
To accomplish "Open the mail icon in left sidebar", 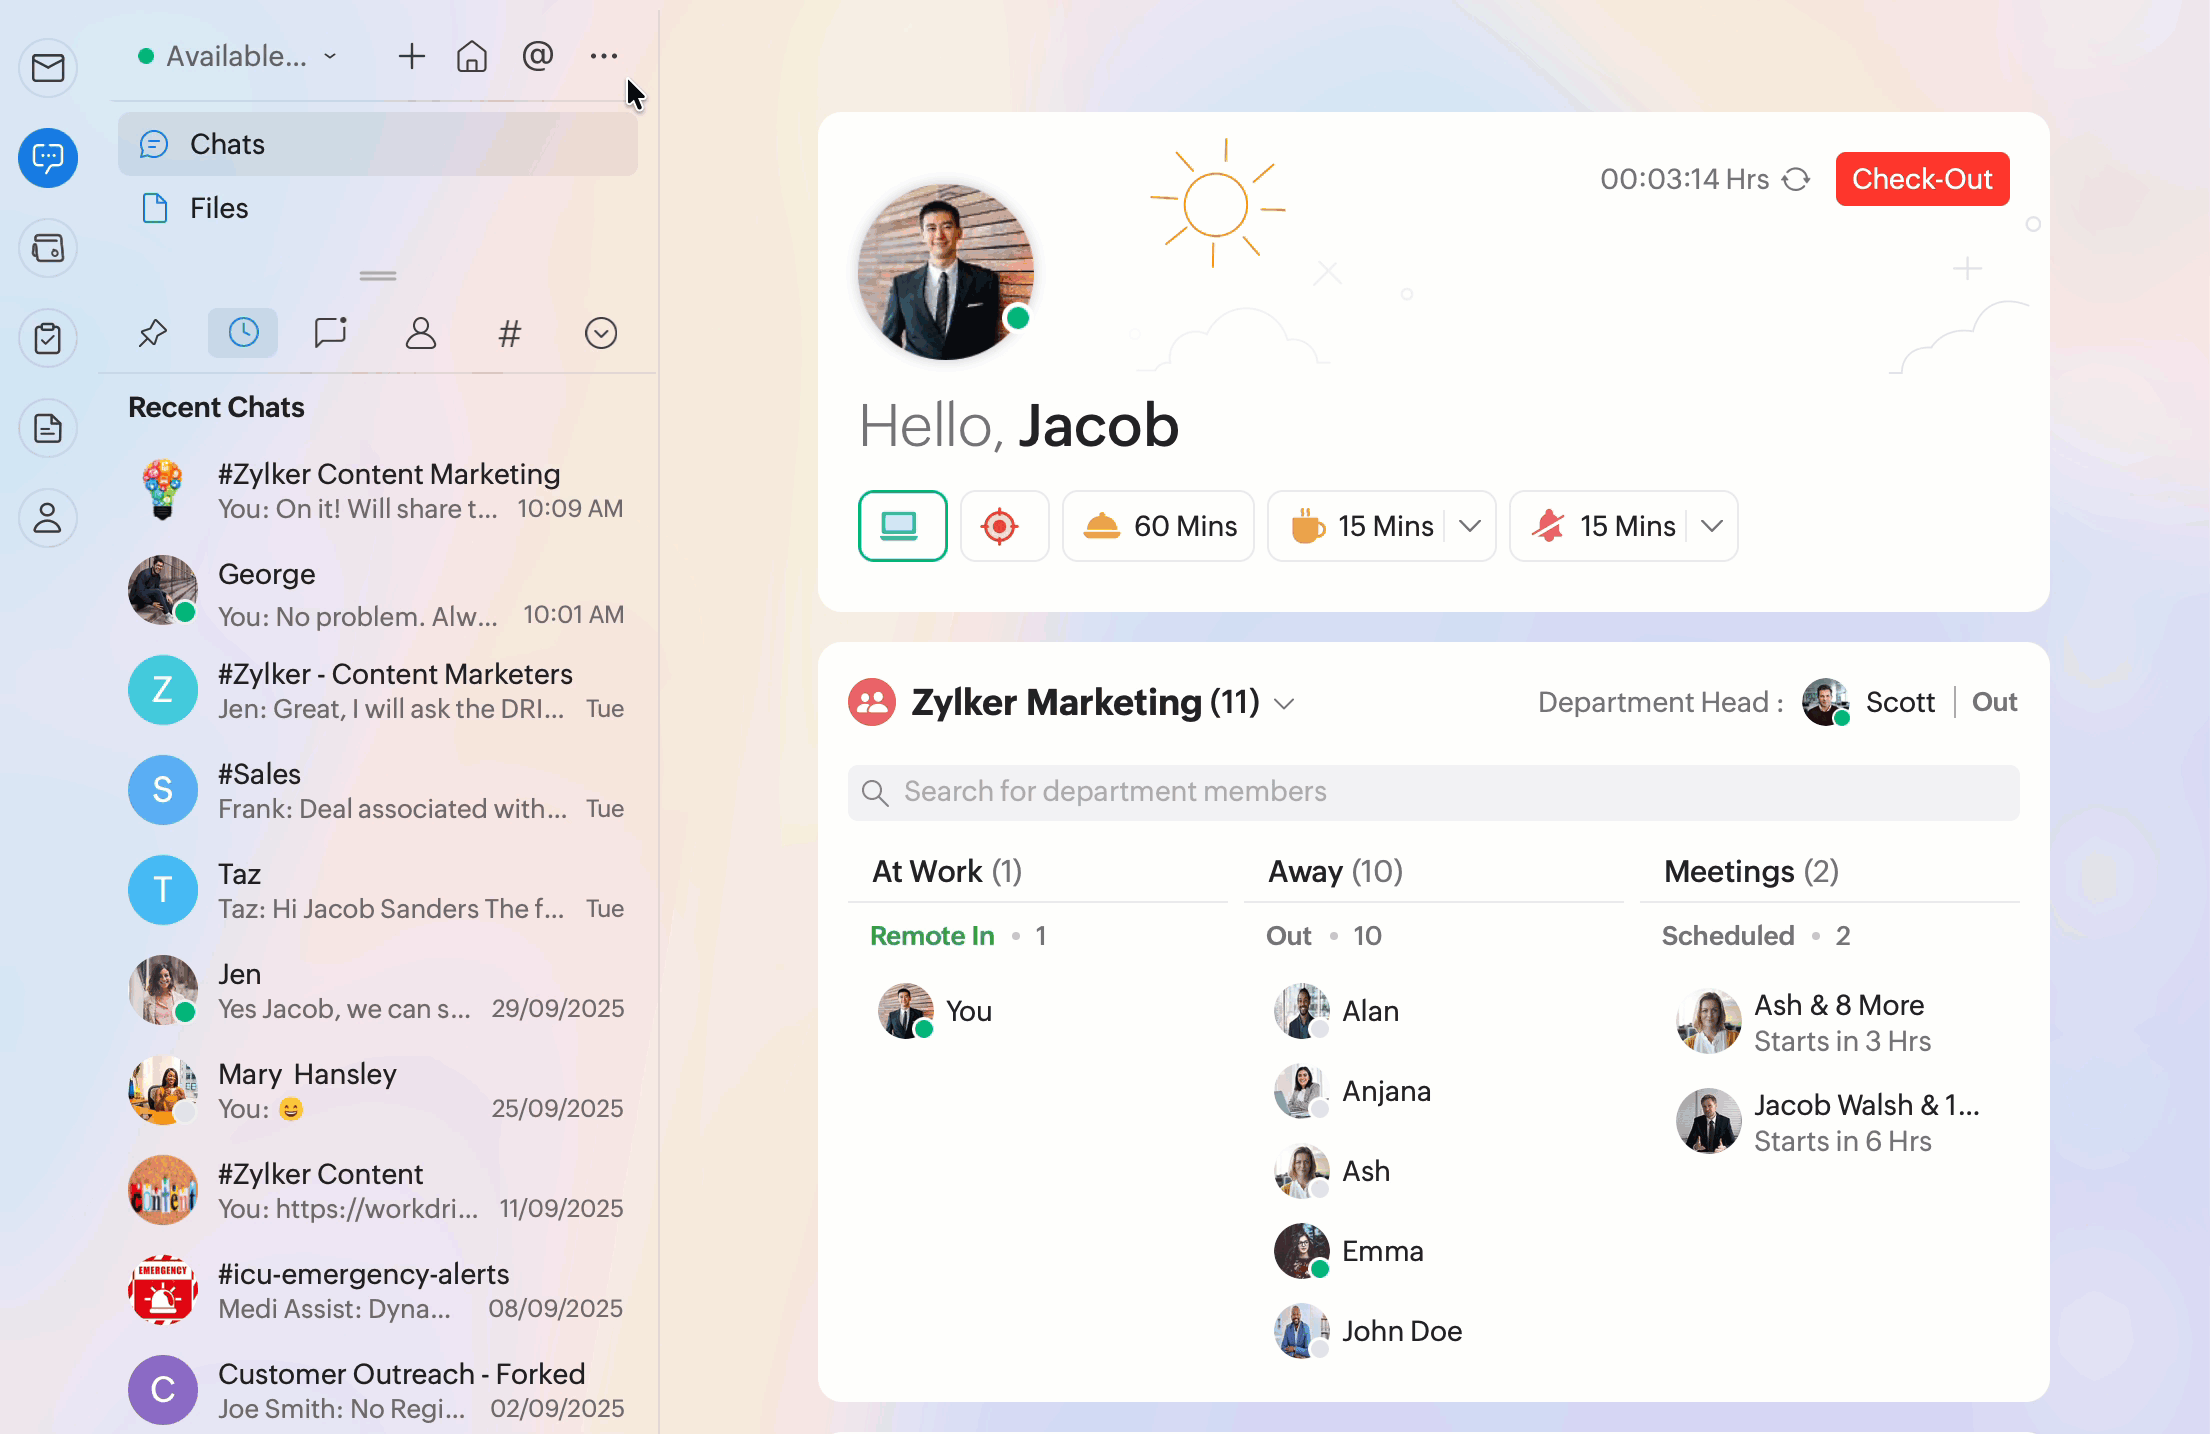I will 48,68.
